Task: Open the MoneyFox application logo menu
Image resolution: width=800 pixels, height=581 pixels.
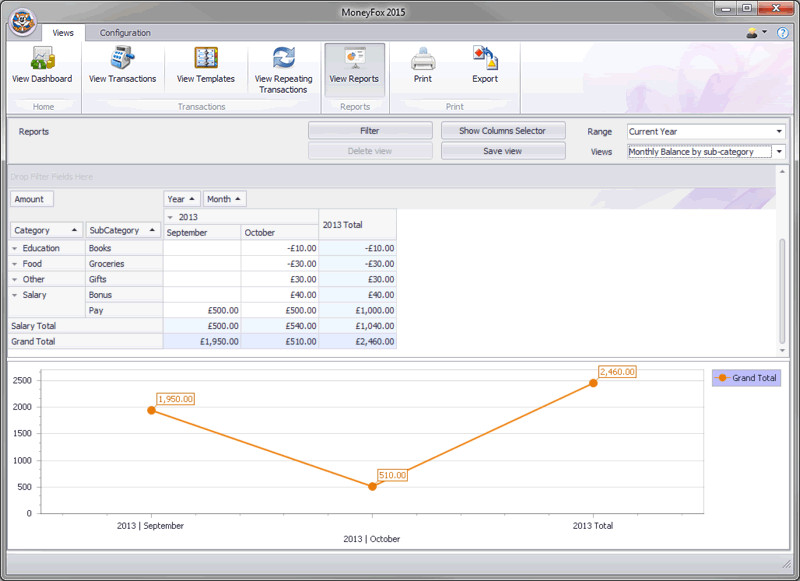Action: coord(23,22)
